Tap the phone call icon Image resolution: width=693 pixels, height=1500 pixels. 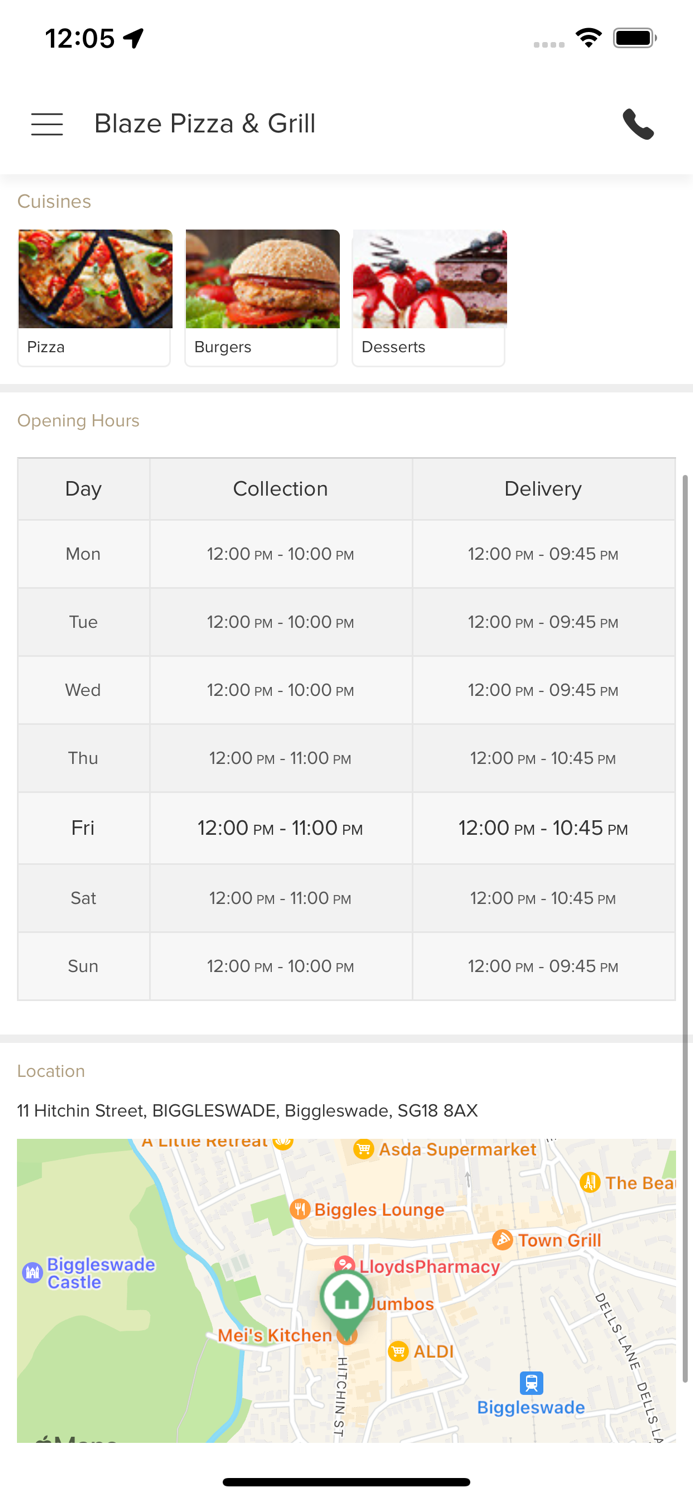(x=638, y=124)
